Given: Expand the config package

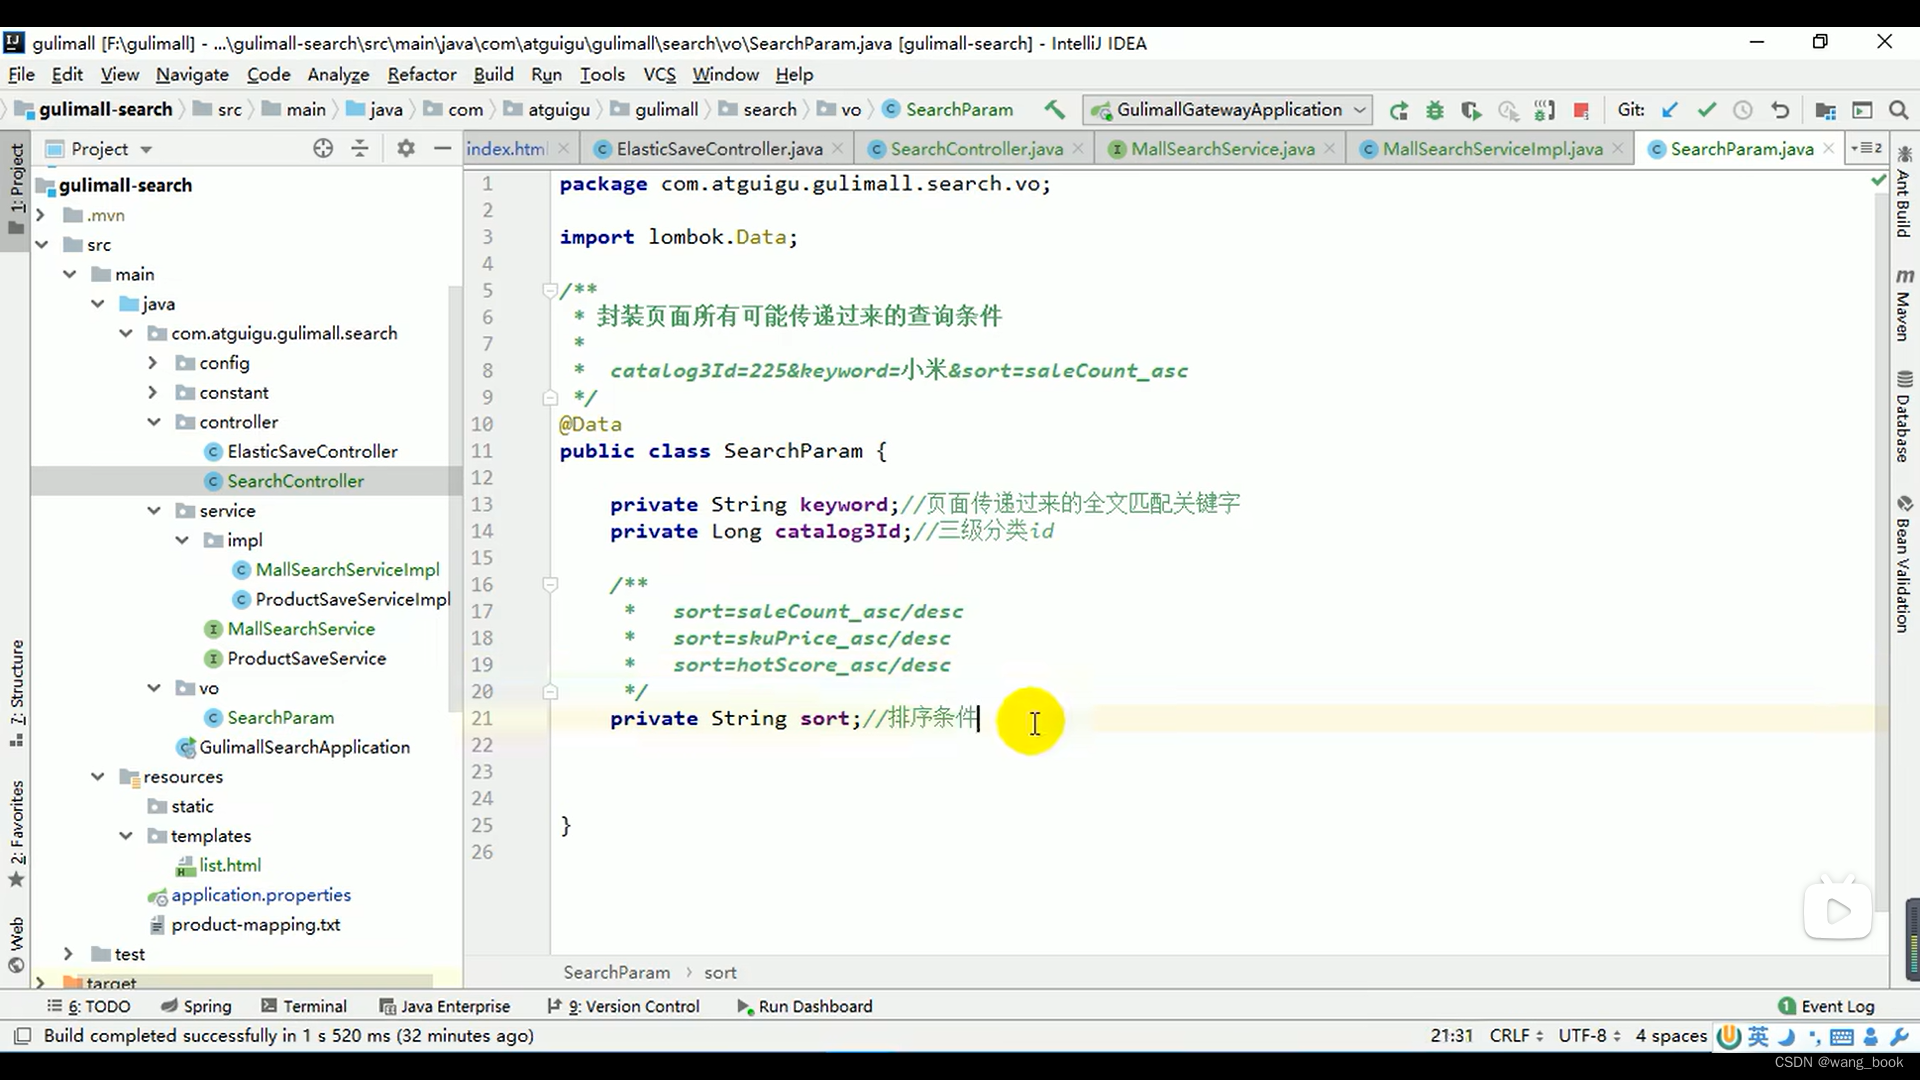Looking at the screenshot, I should pyautogui.click(x=153, y=363).
